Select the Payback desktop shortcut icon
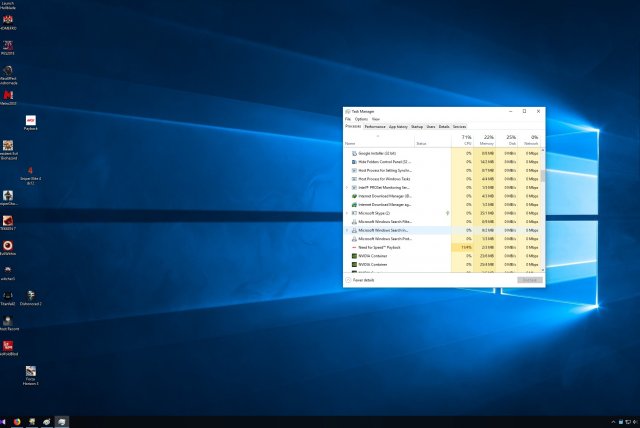Viewport: 640px width, 428px height. pos(30,122)
